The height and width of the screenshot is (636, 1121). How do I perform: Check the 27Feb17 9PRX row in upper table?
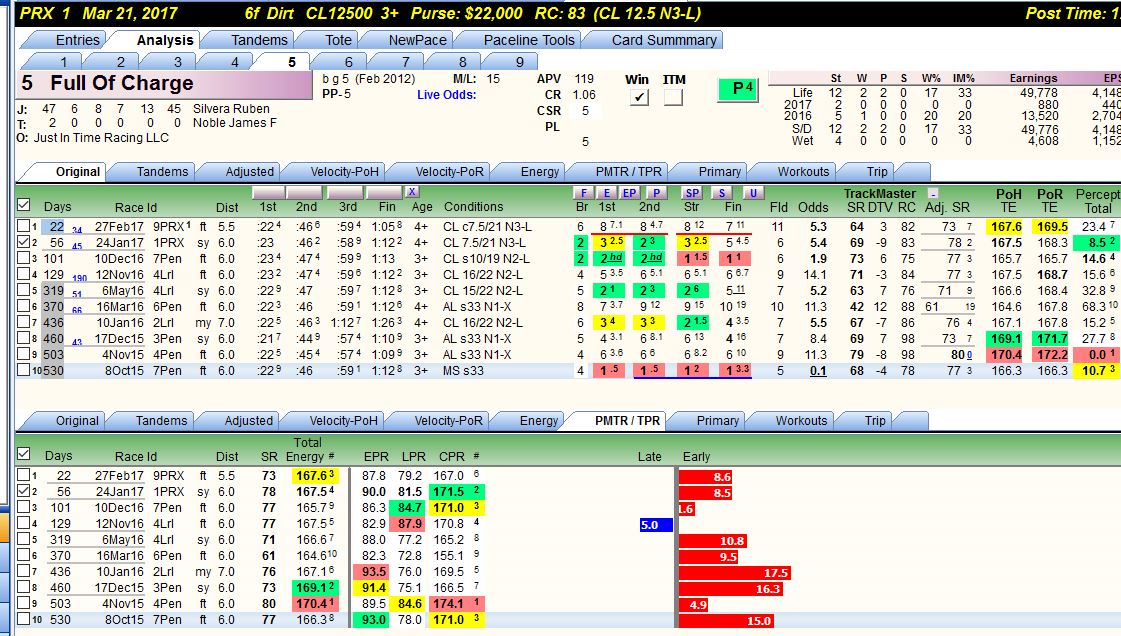[x=24, y=227]
